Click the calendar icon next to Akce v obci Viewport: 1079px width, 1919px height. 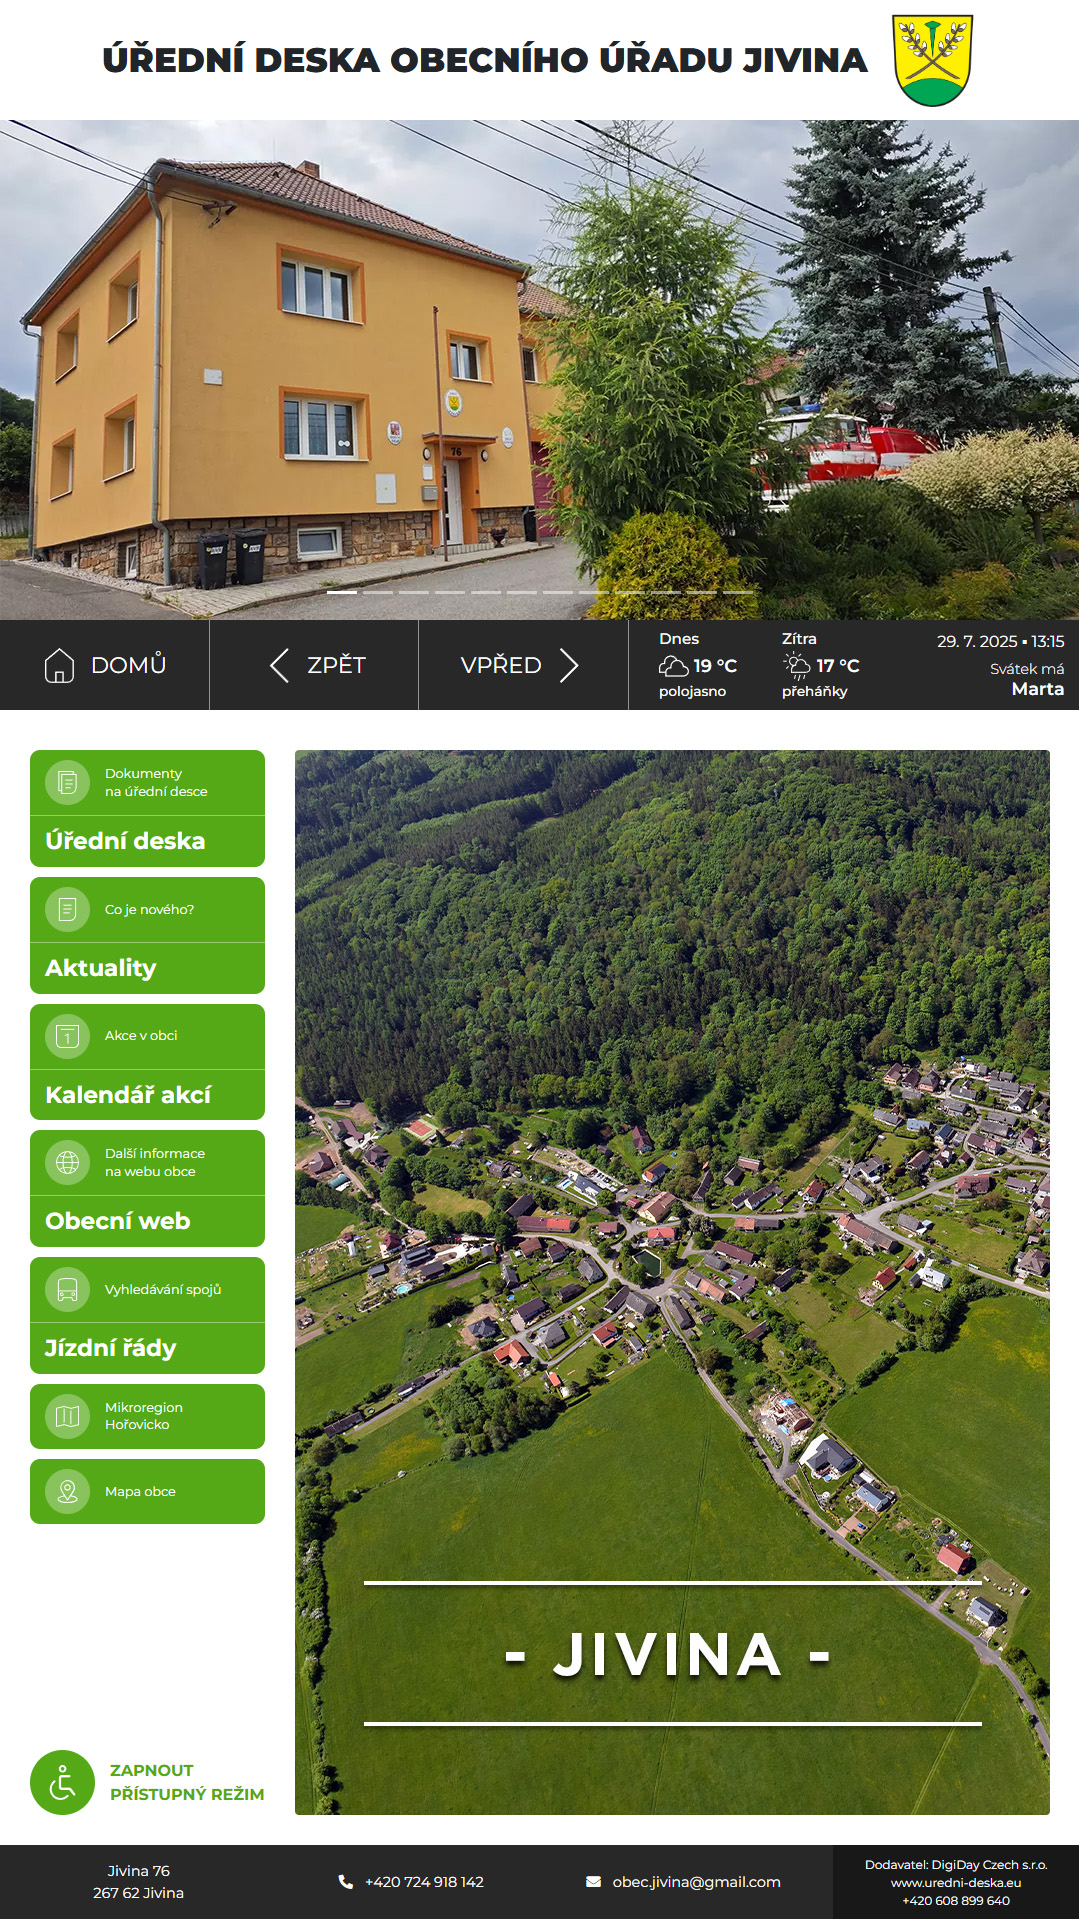pos(67,1036)
